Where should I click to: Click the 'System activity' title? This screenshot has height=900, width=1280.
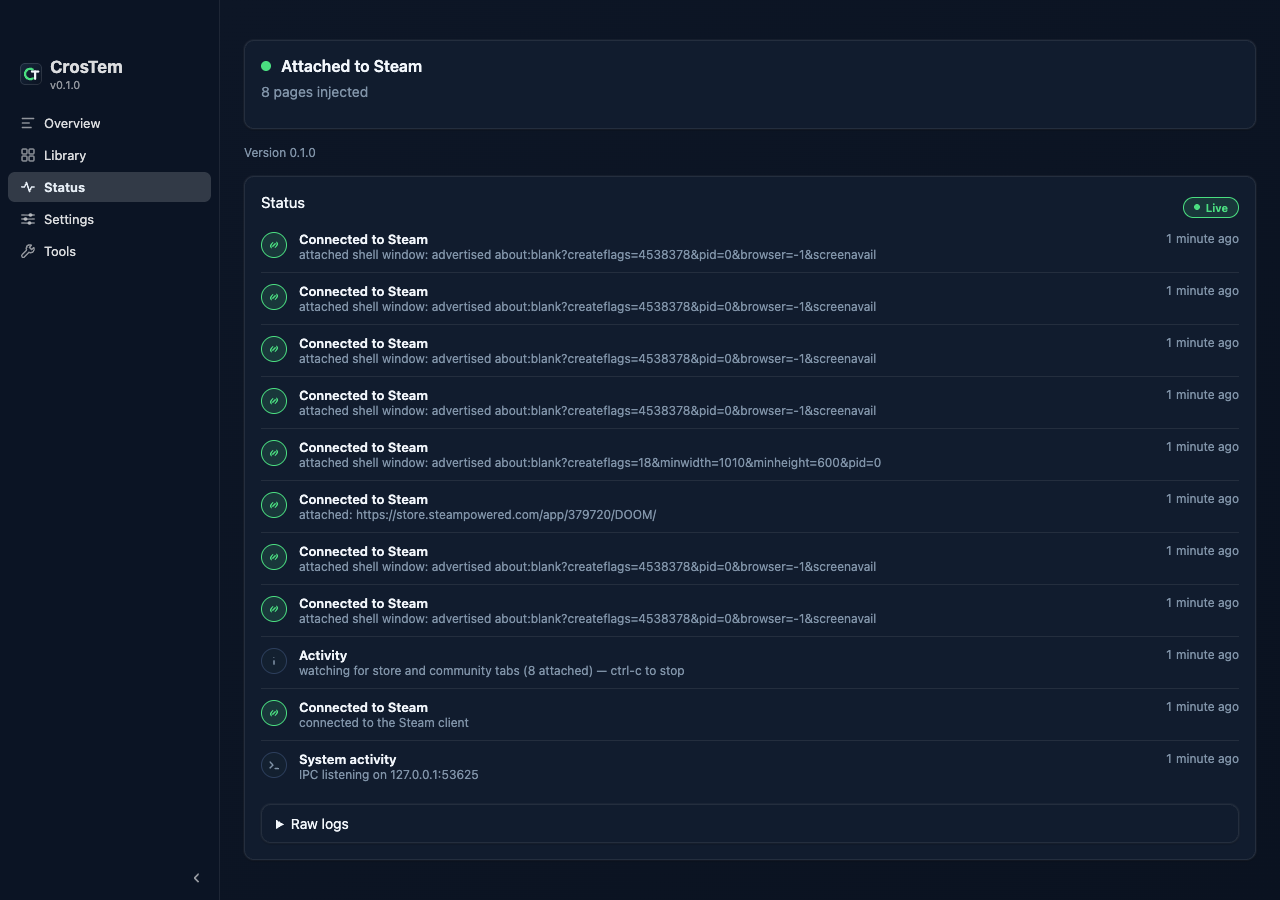point(347,759)
